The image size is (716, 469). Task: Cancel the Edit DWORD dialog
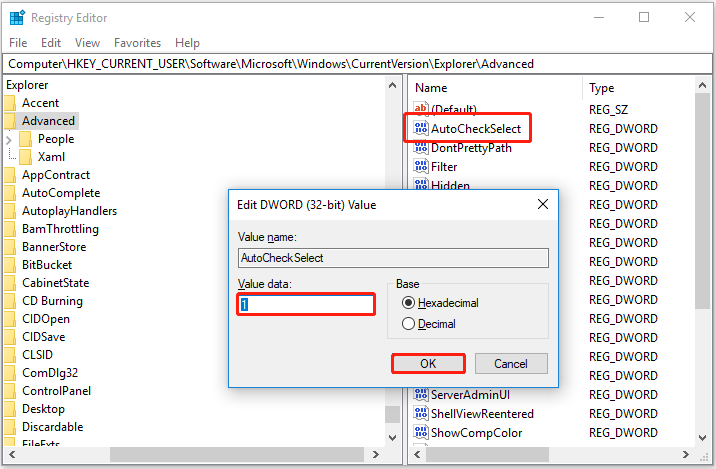pyautogui.click(x=511, y=364)
